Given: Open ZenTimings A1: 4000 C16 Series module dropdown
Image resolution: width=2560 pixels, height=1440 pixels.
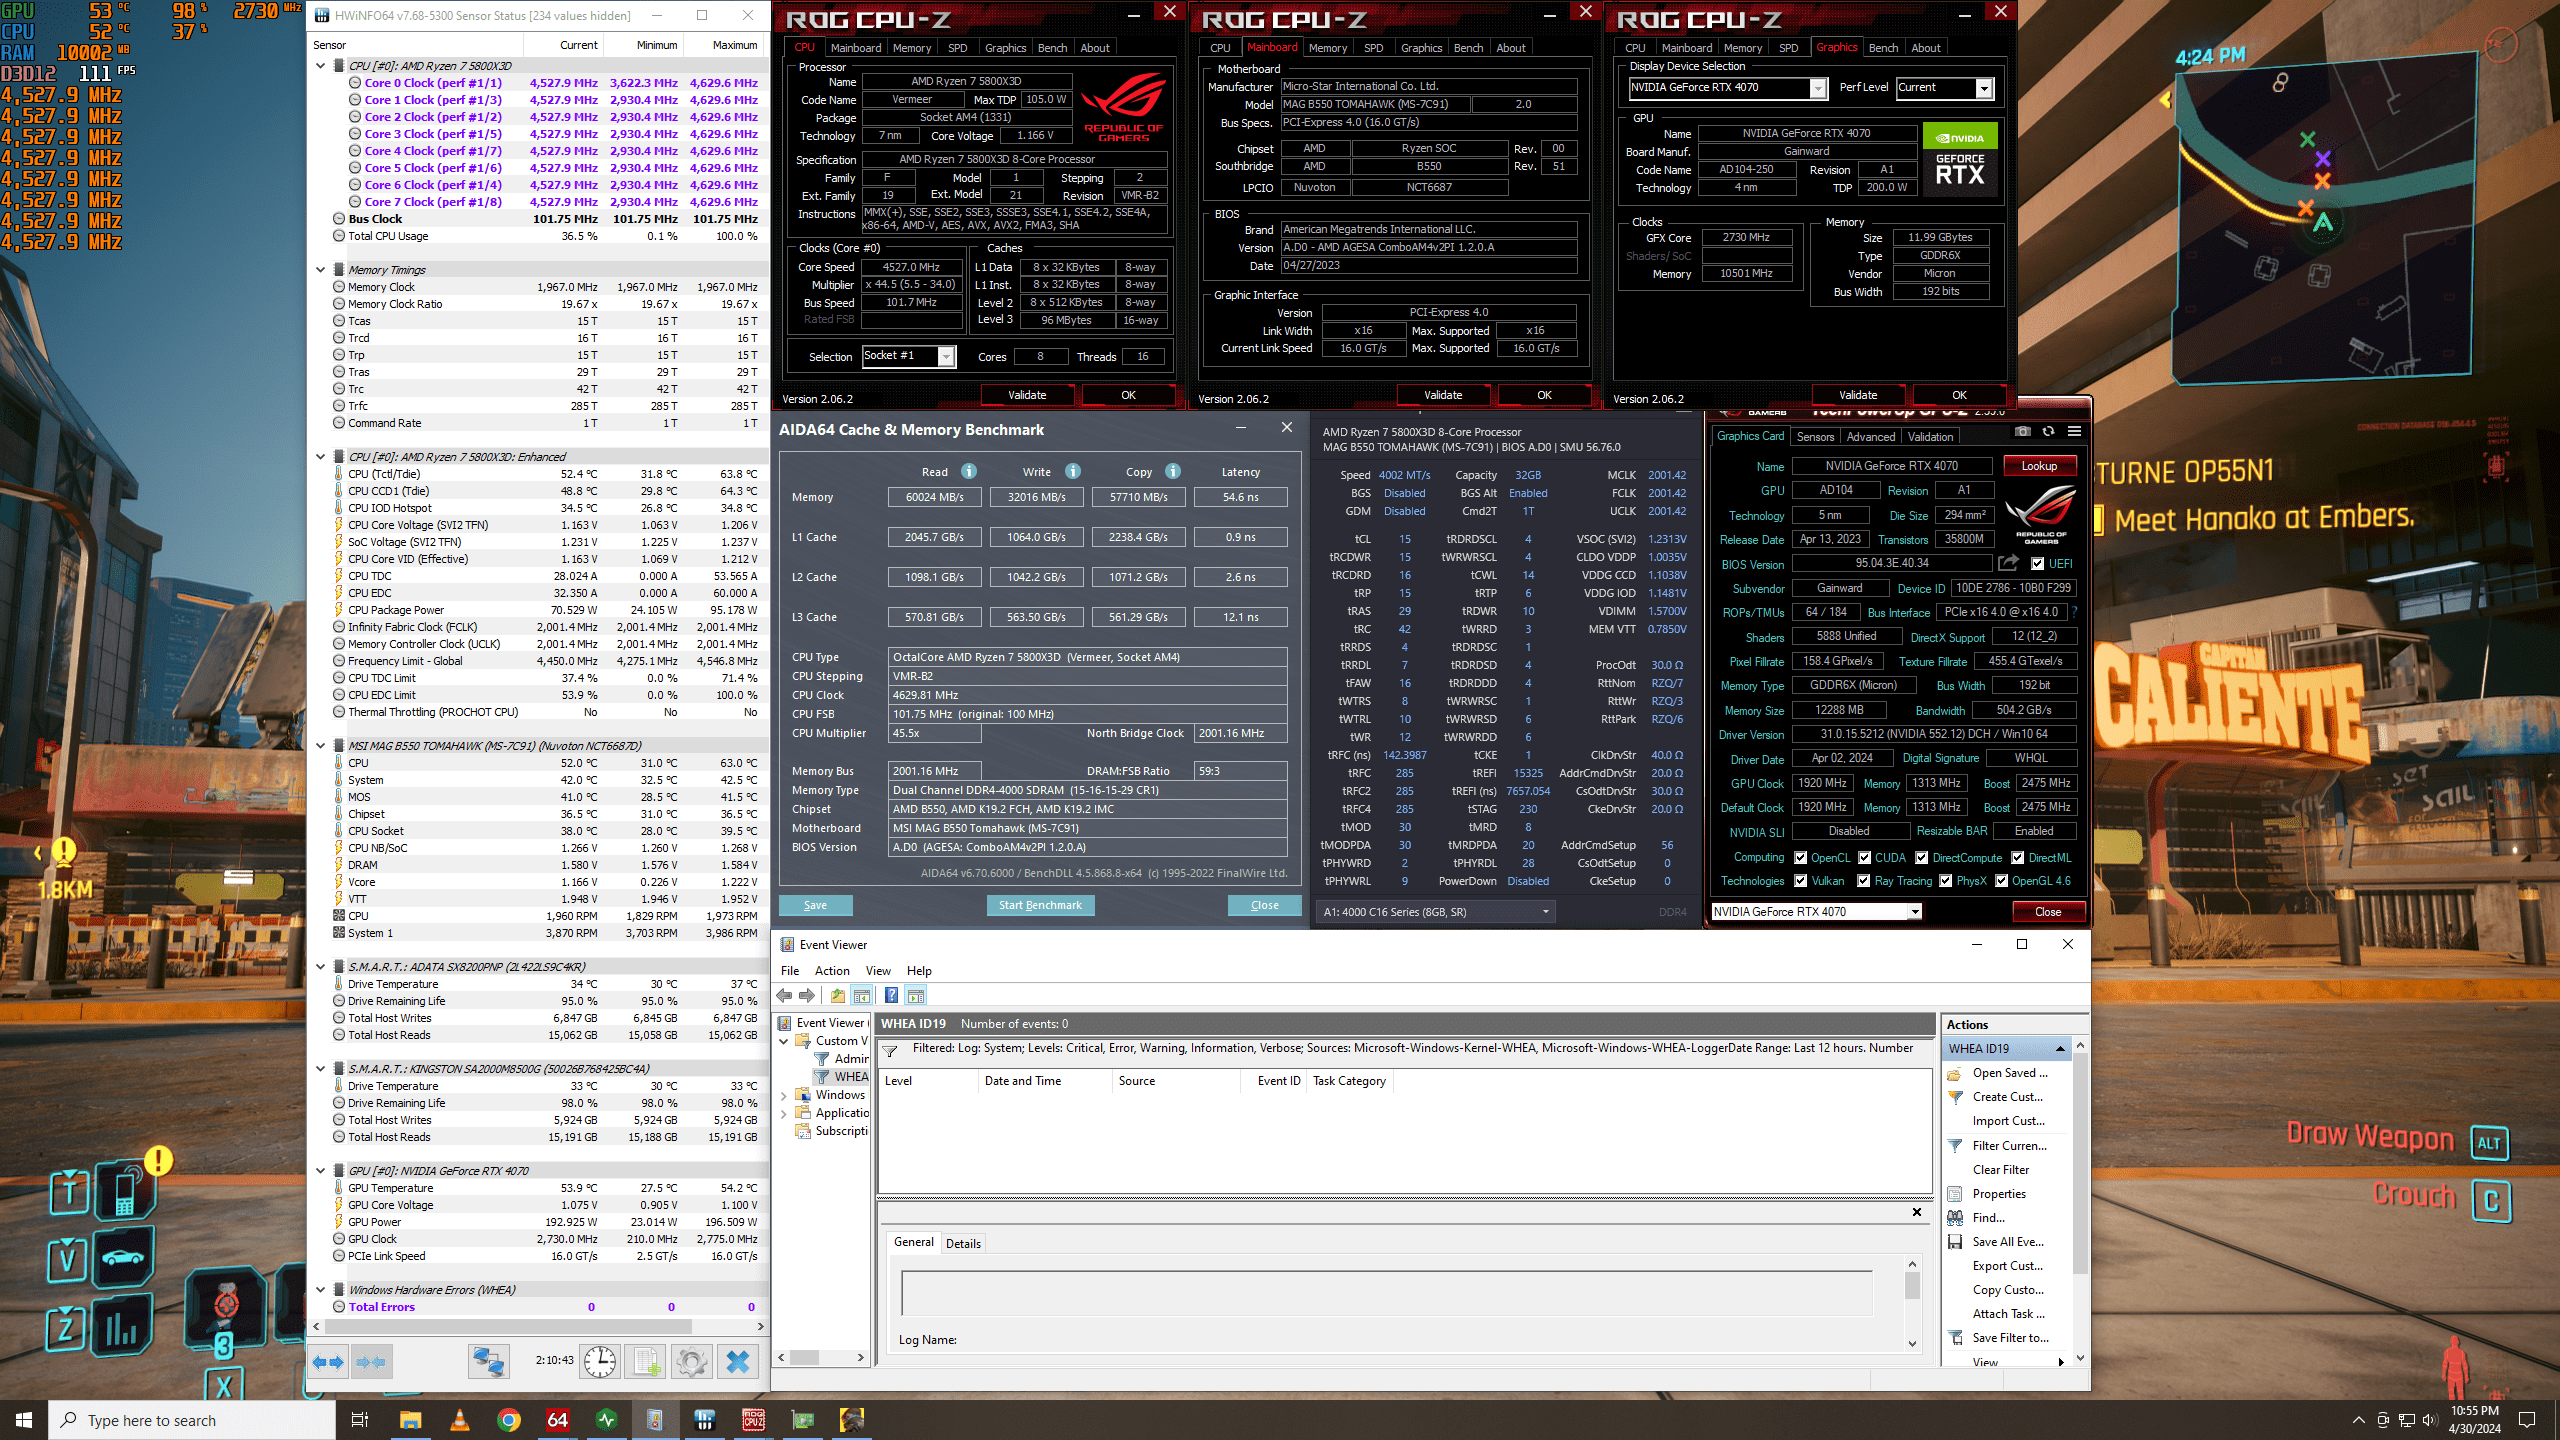Looking at the screenshot, I should (1436, 912).
